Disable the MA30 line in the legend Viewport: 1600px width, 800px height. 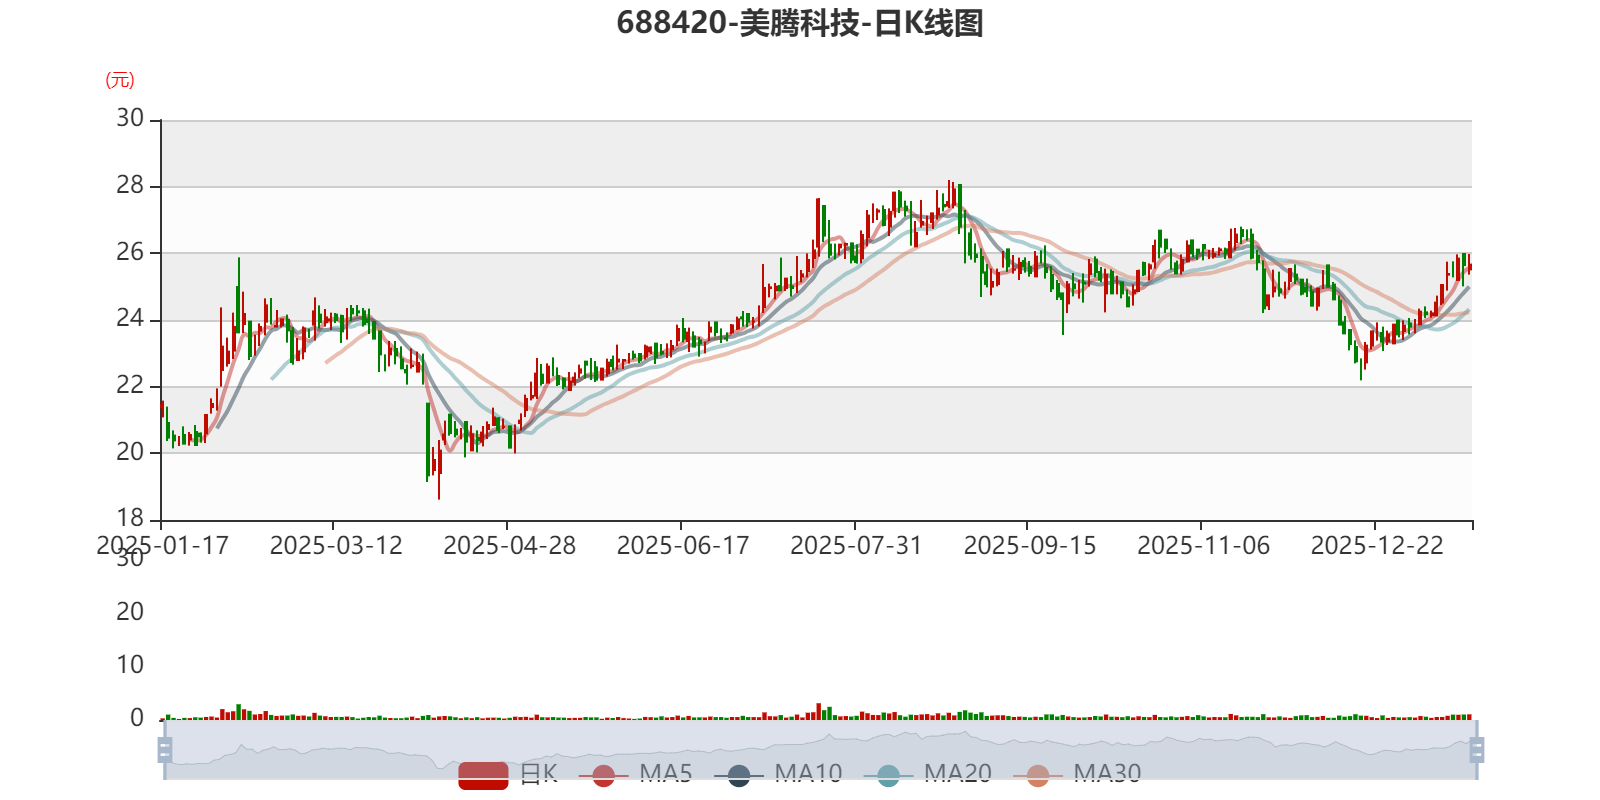1077,773
